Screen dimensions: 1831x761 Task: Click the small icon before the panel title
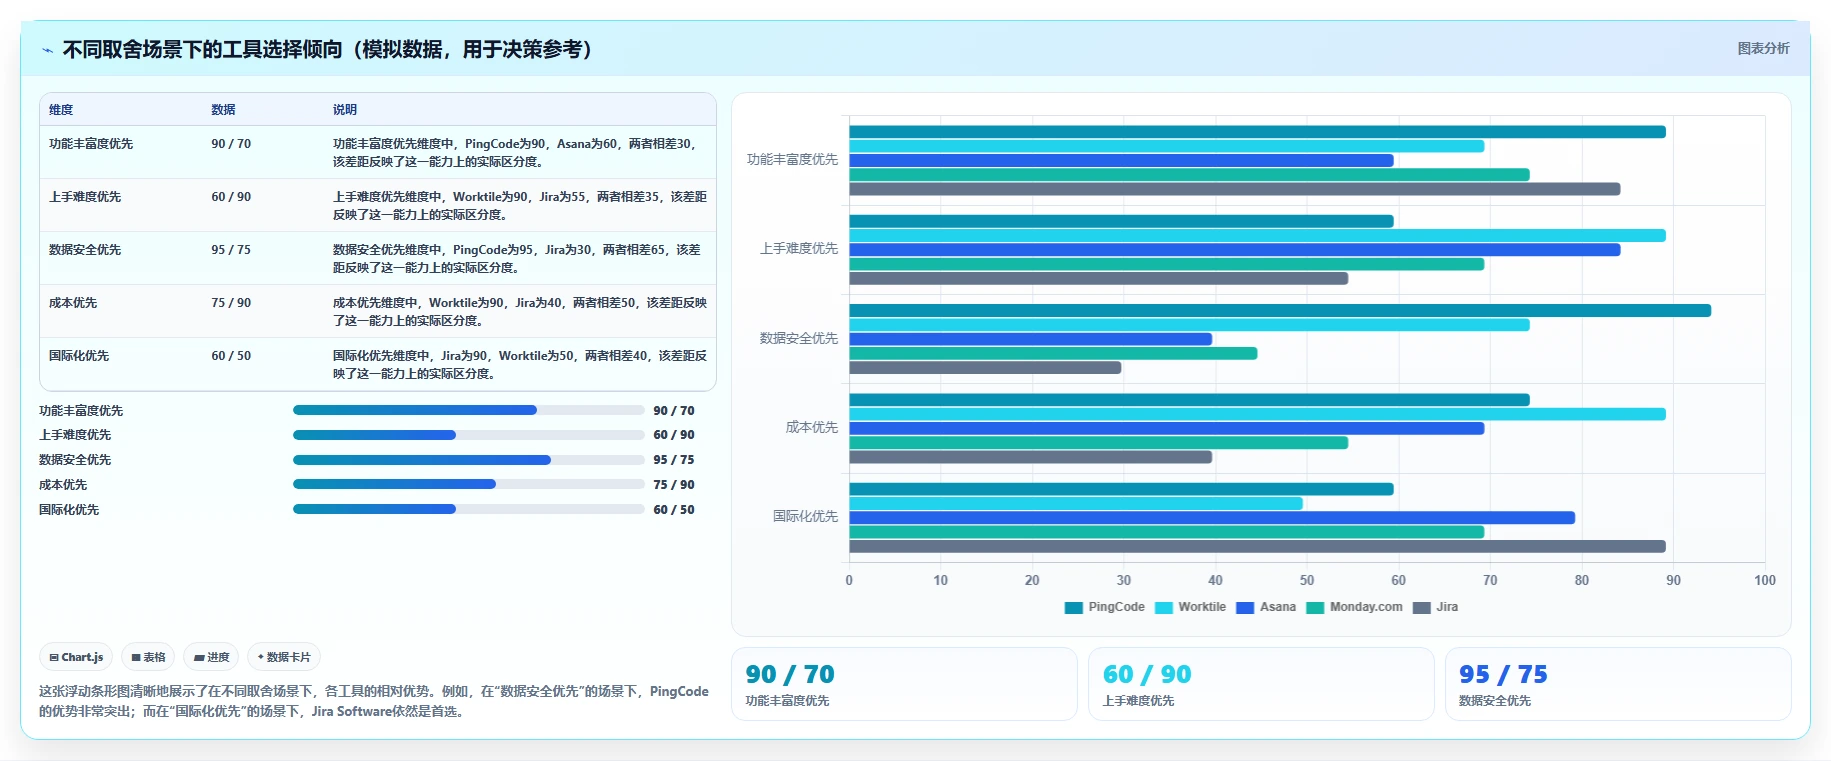click(x=47, y=50)
